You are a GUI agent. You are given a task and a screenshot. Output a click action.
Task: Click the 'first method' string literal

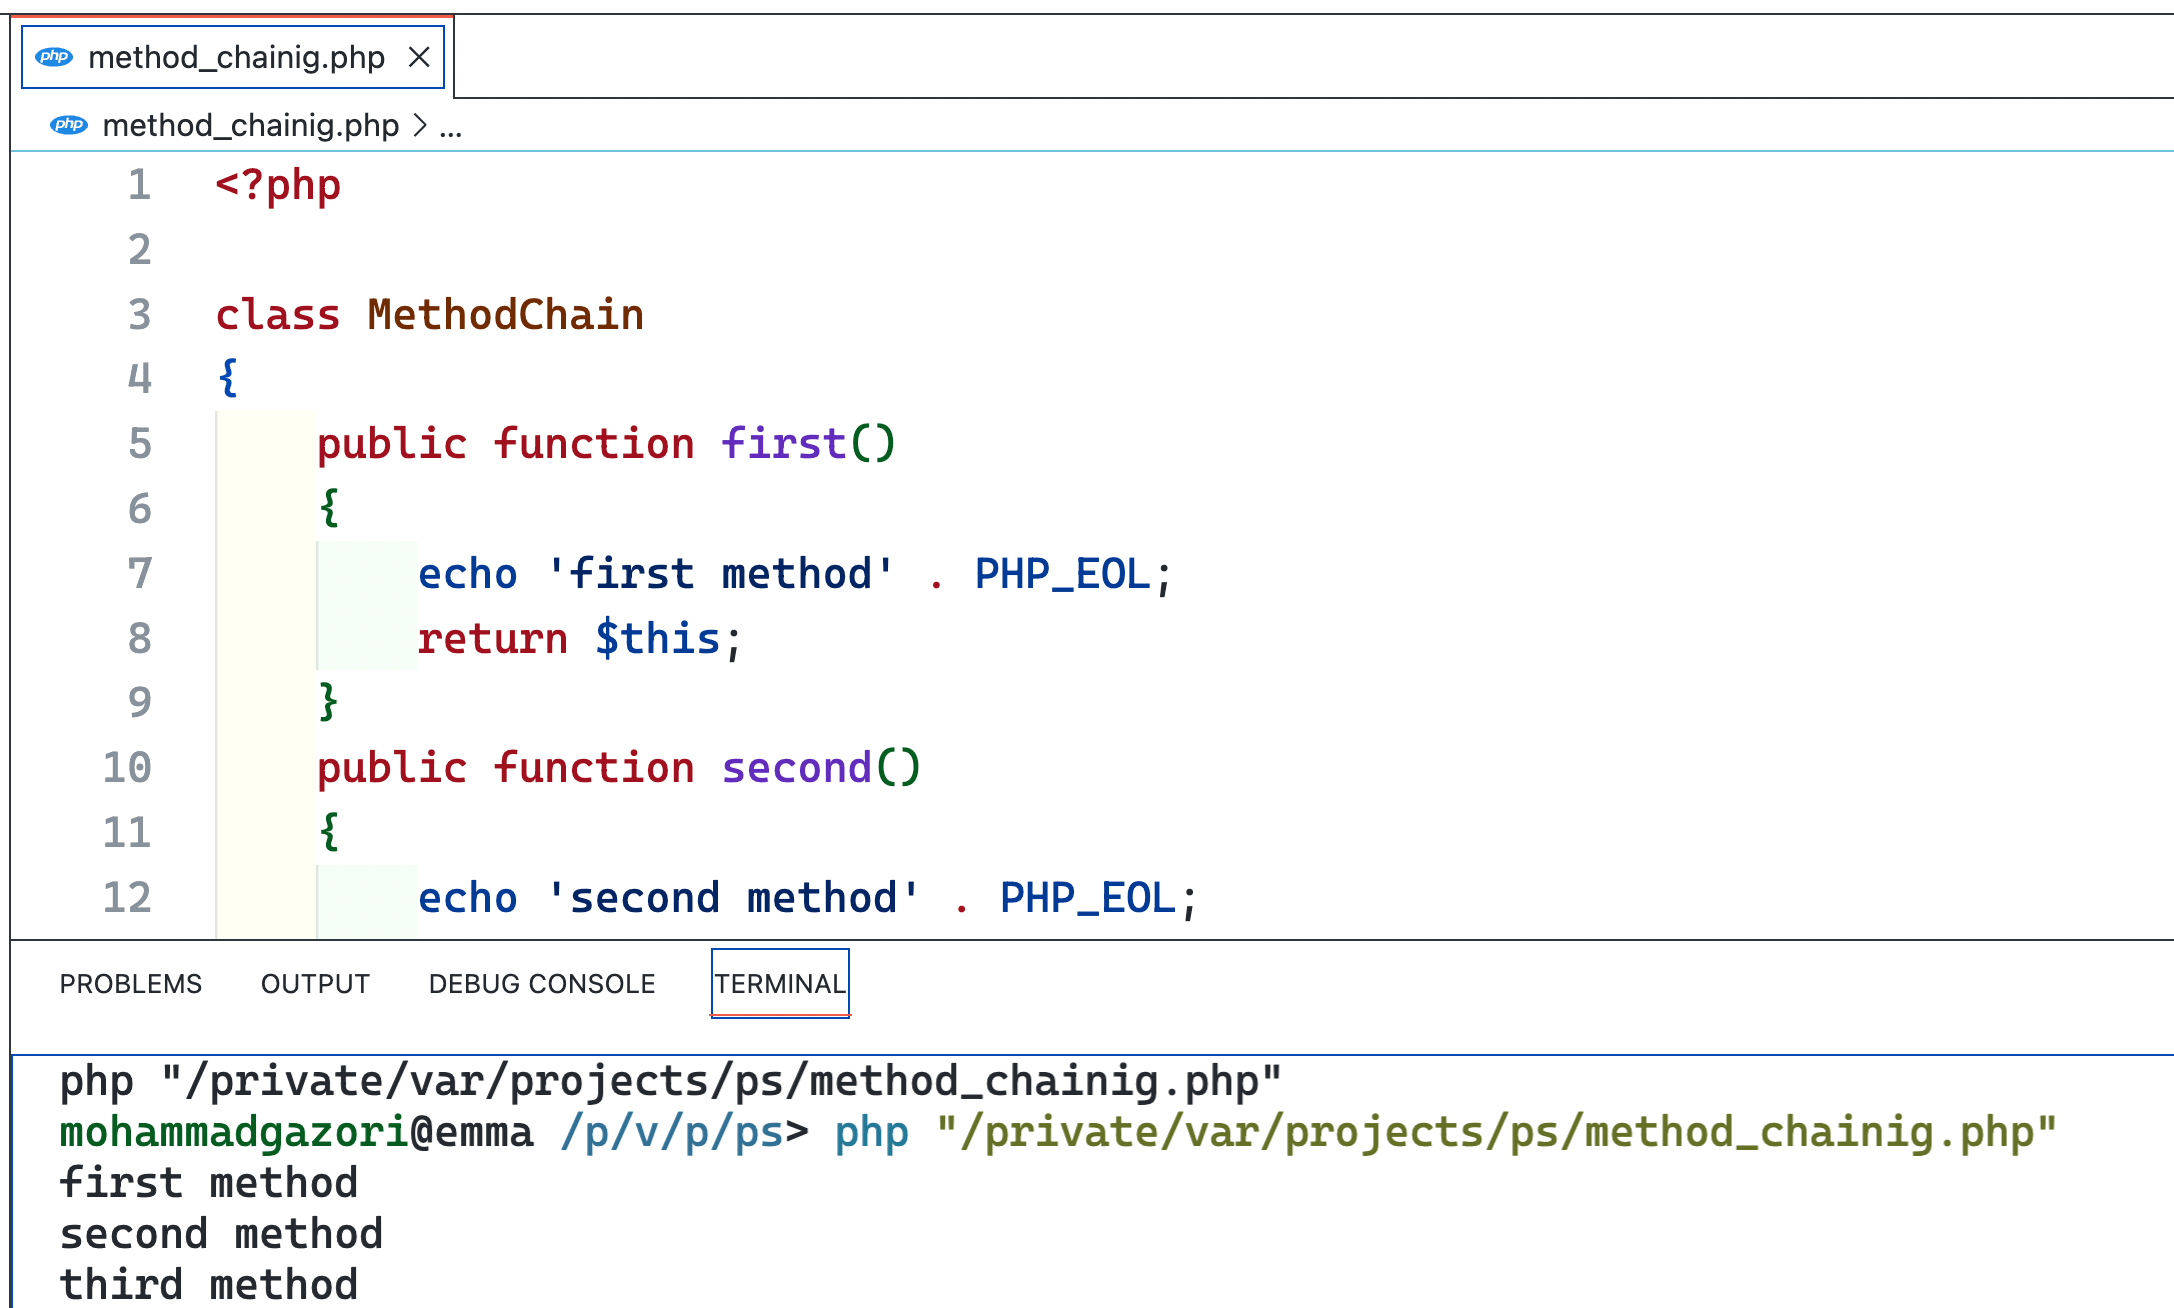tap(720, 574)
